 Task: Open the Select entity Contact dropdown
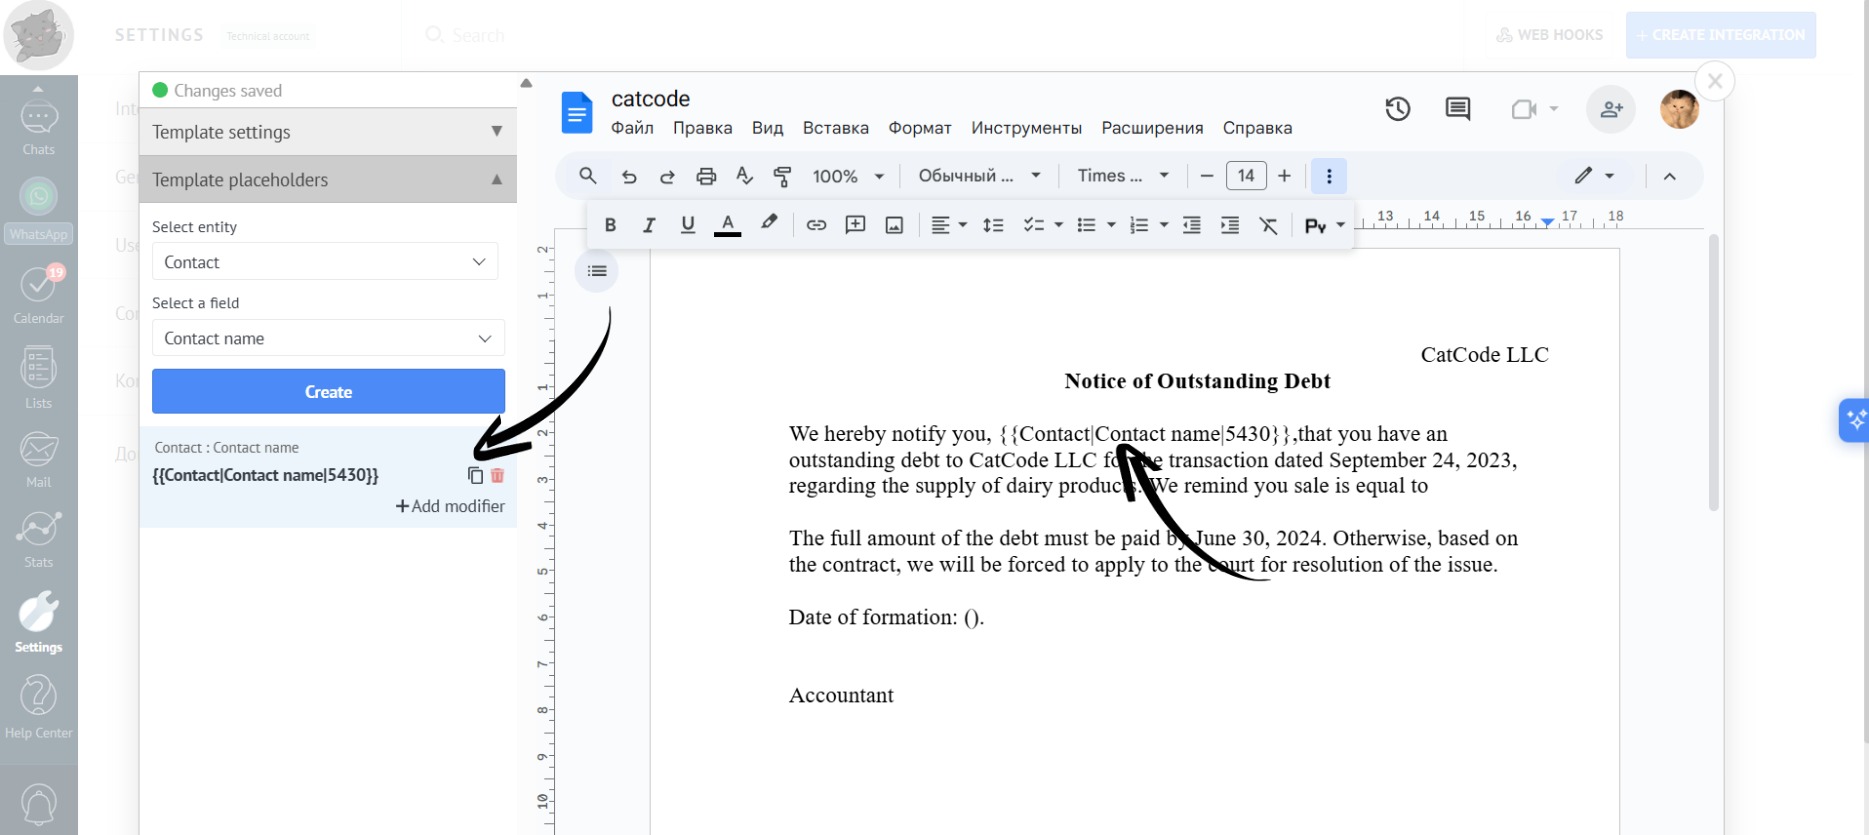coord(325,262)
